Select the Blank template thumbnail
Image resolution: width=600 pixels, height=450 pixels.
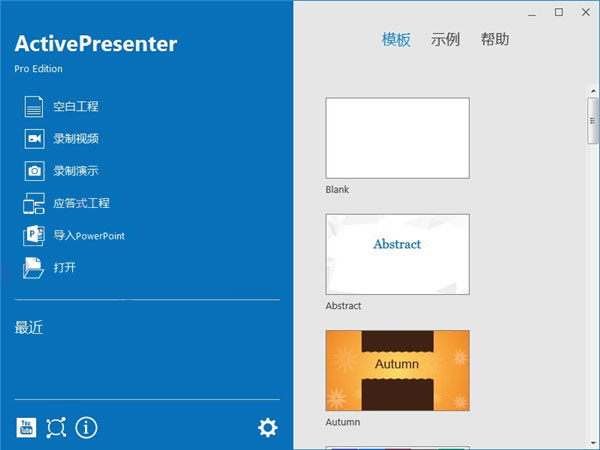pyautogui.click(x=398, y=138)
